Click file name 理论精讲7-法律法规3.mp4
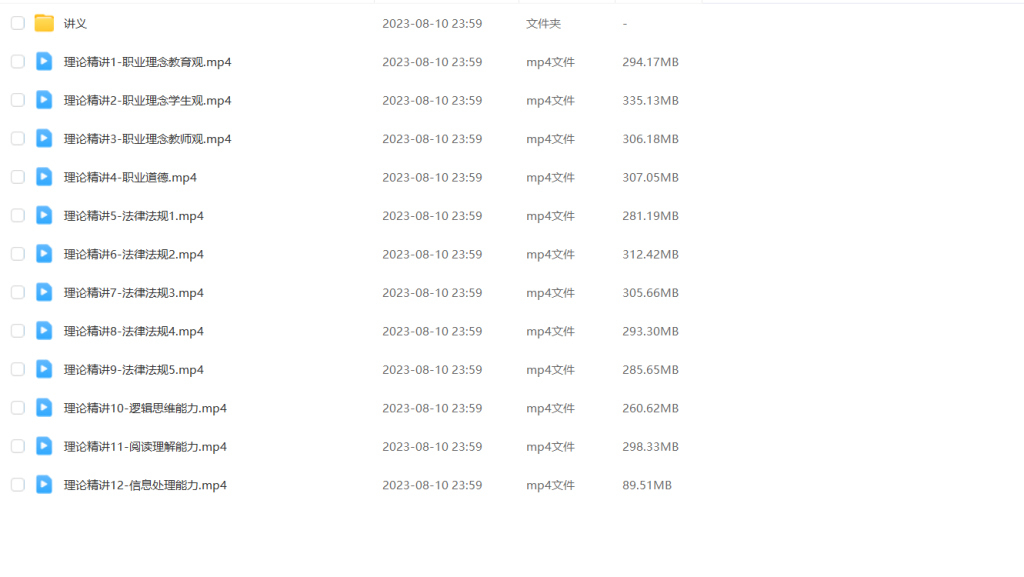Screen dimensions: 1024x577 click(133, 293)
